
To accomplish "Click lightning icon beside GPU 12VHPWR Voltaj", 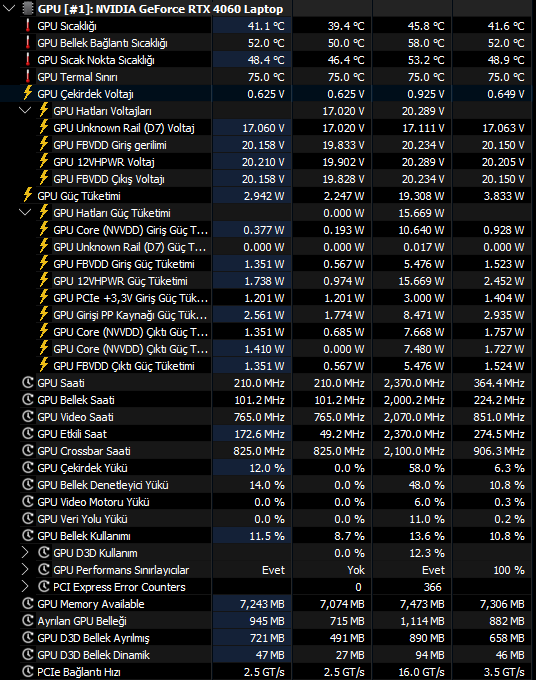I will 44,161.
